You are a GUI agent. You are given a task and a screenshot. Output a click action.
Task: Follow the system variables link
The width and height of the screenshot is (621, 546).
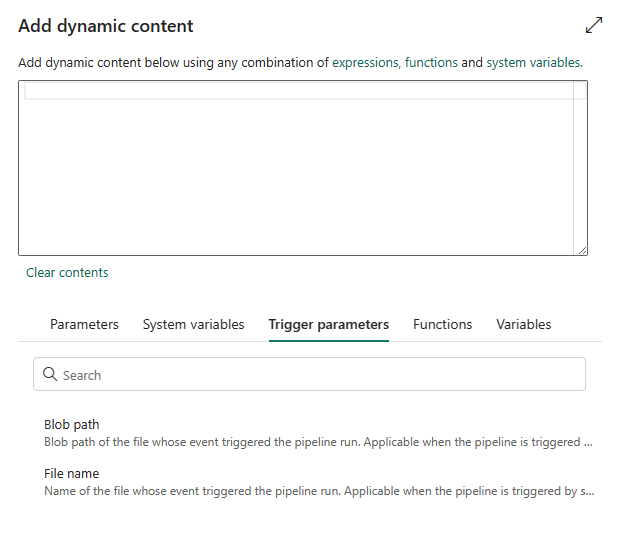tap(534, 63)
